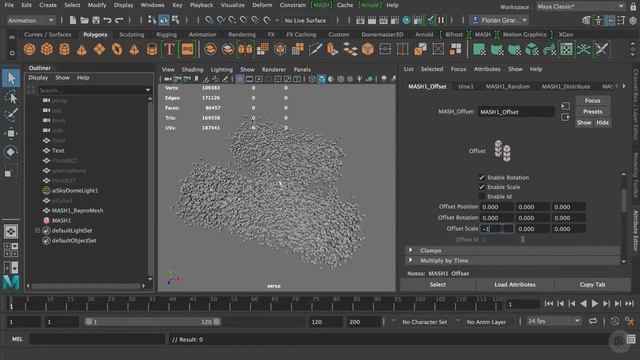
Task: Open the Florian Girar account dropdown
Action: point(499,20)
